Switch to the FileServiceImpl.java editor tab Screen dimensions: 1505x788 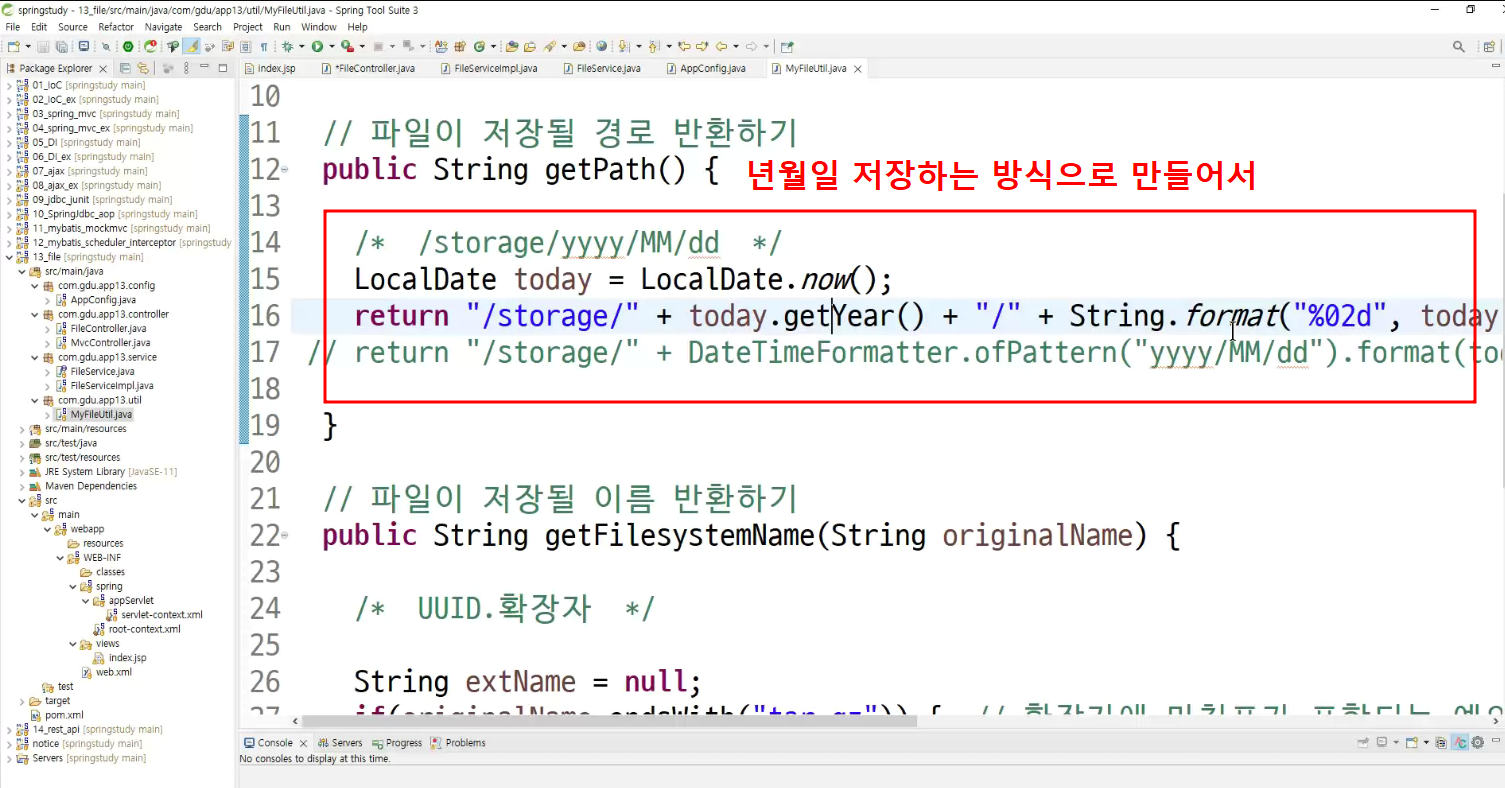pos(489,68)
